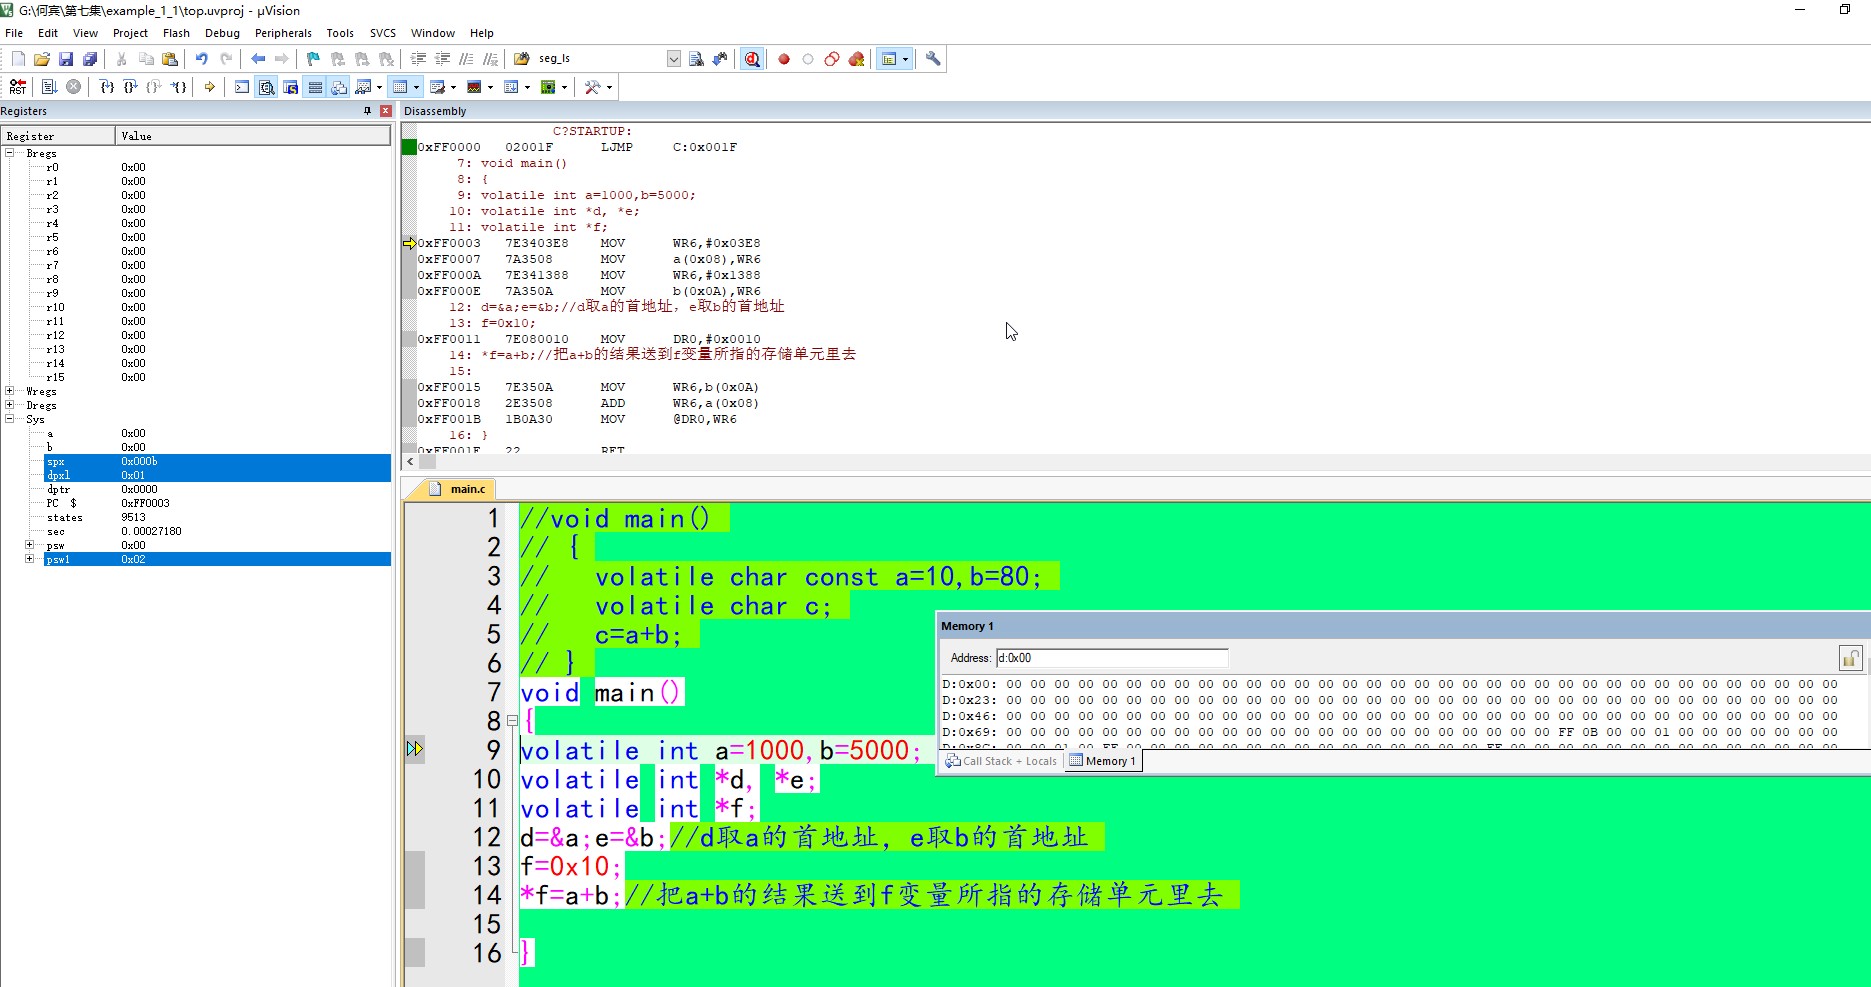Open the Peripherals menu
This screenshot has width=1871, height=987.
pos(283,33)
